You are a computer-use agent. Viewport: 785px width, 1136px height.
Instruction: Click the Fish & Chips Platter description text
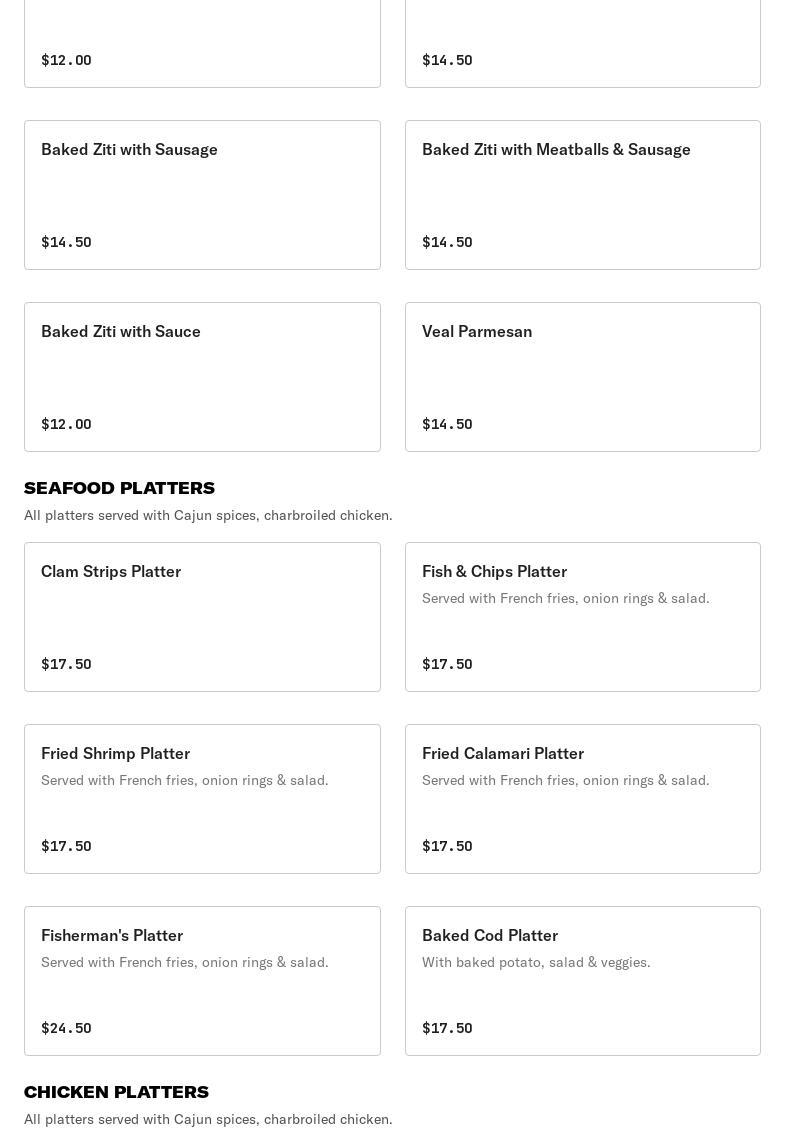pyautogui.click(x=565, y=598)
